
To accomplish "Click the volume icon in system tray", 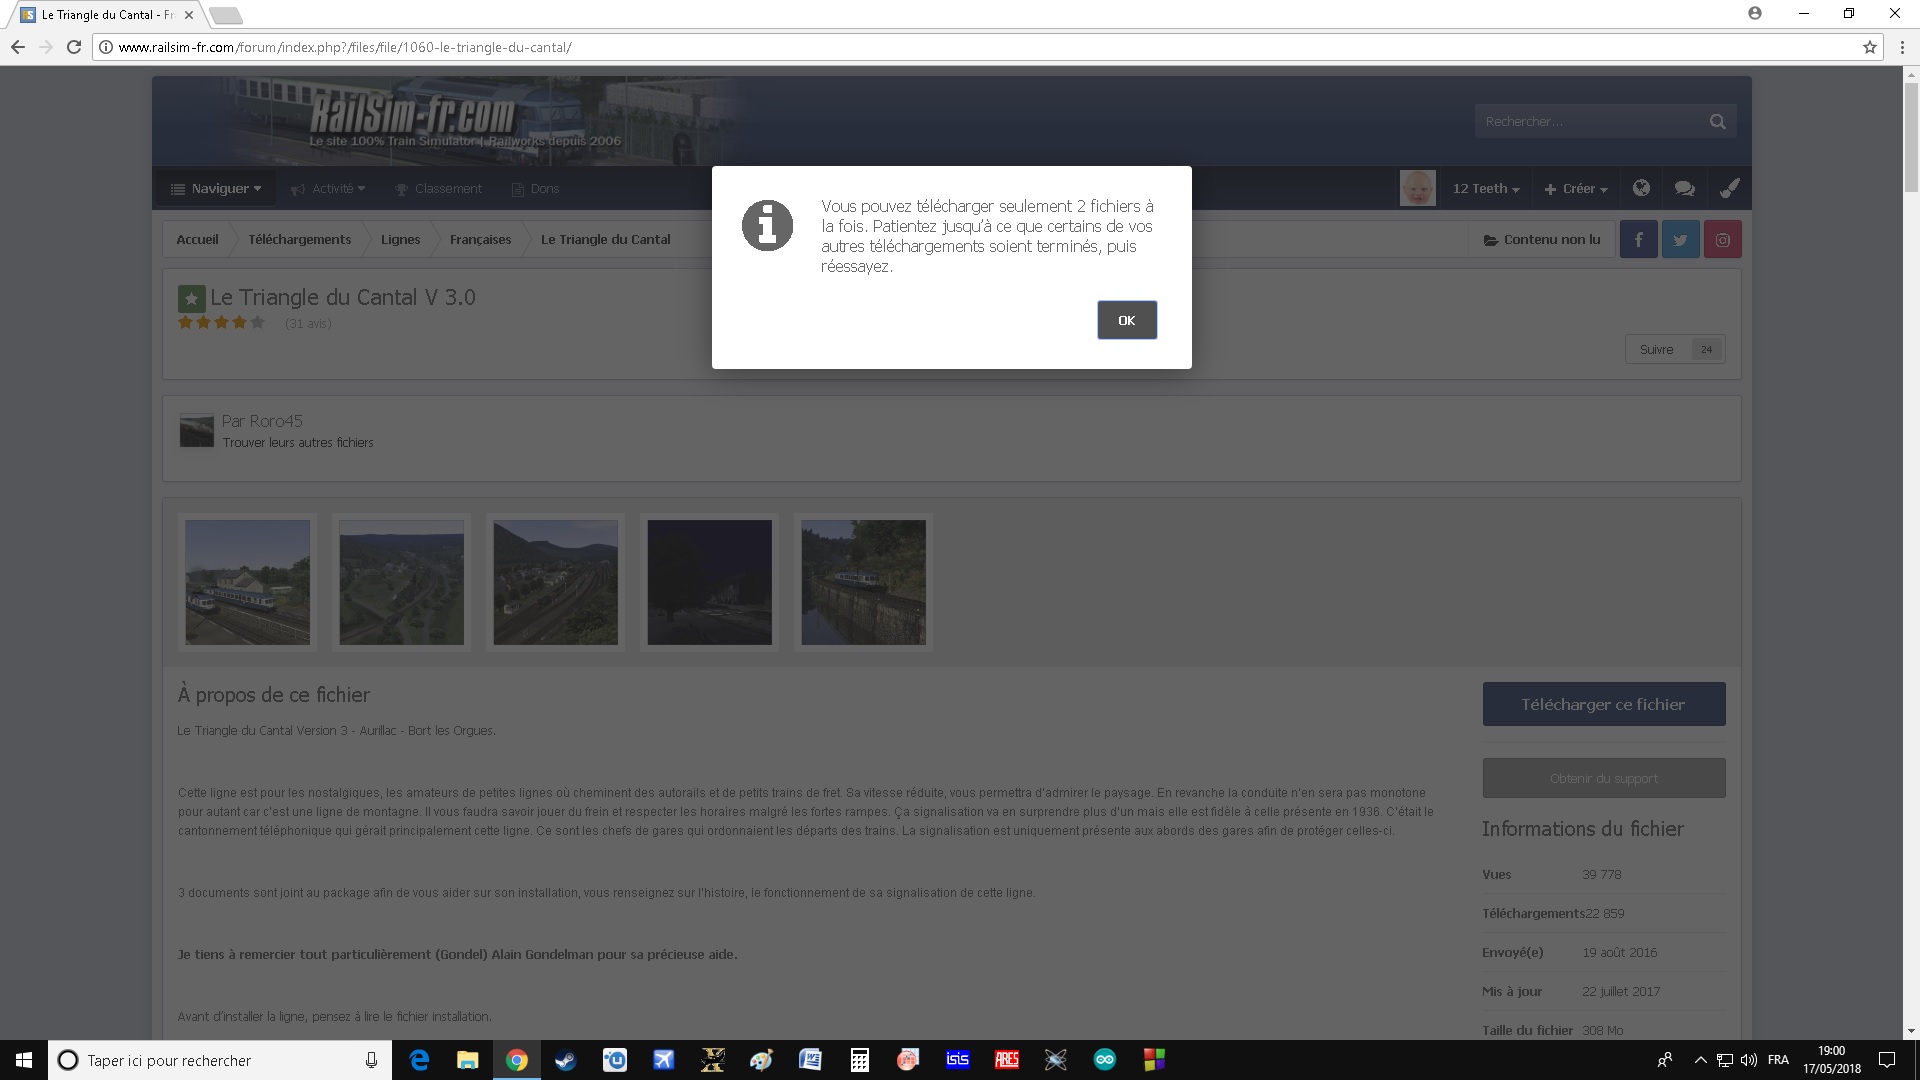I will [1749, 1060].
